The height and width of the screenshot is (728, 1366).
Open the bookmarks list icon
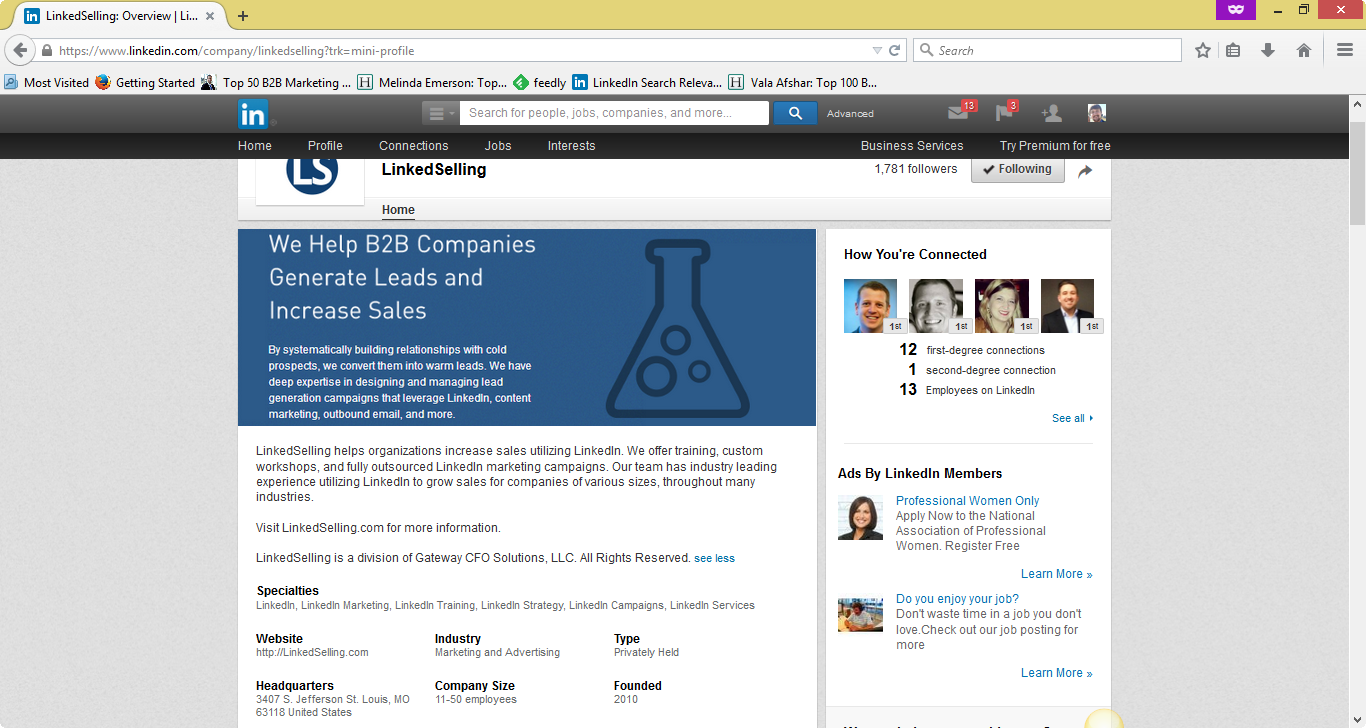1233,50
